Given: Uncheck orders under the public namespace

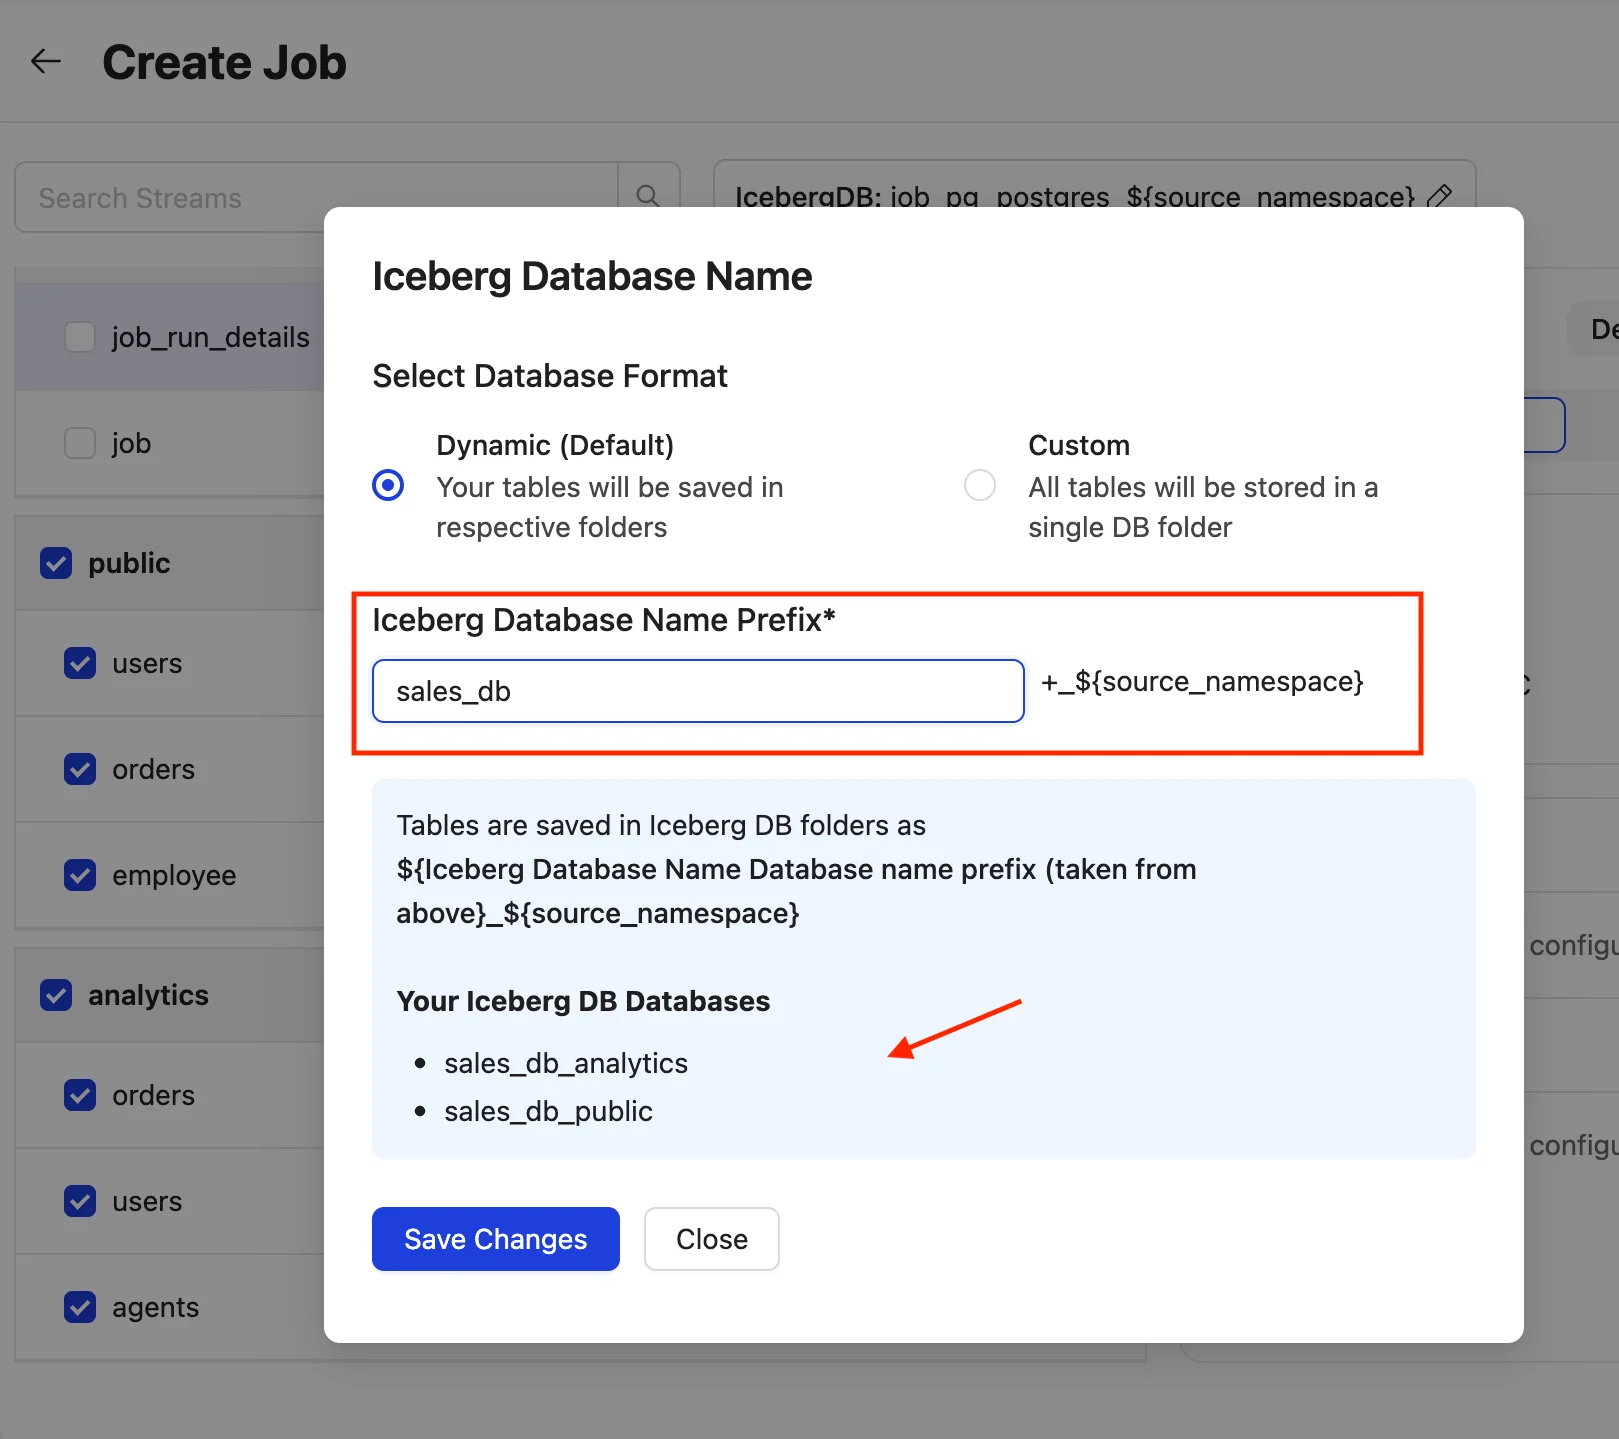Looking at the screenshot, I should coord(80,770).
